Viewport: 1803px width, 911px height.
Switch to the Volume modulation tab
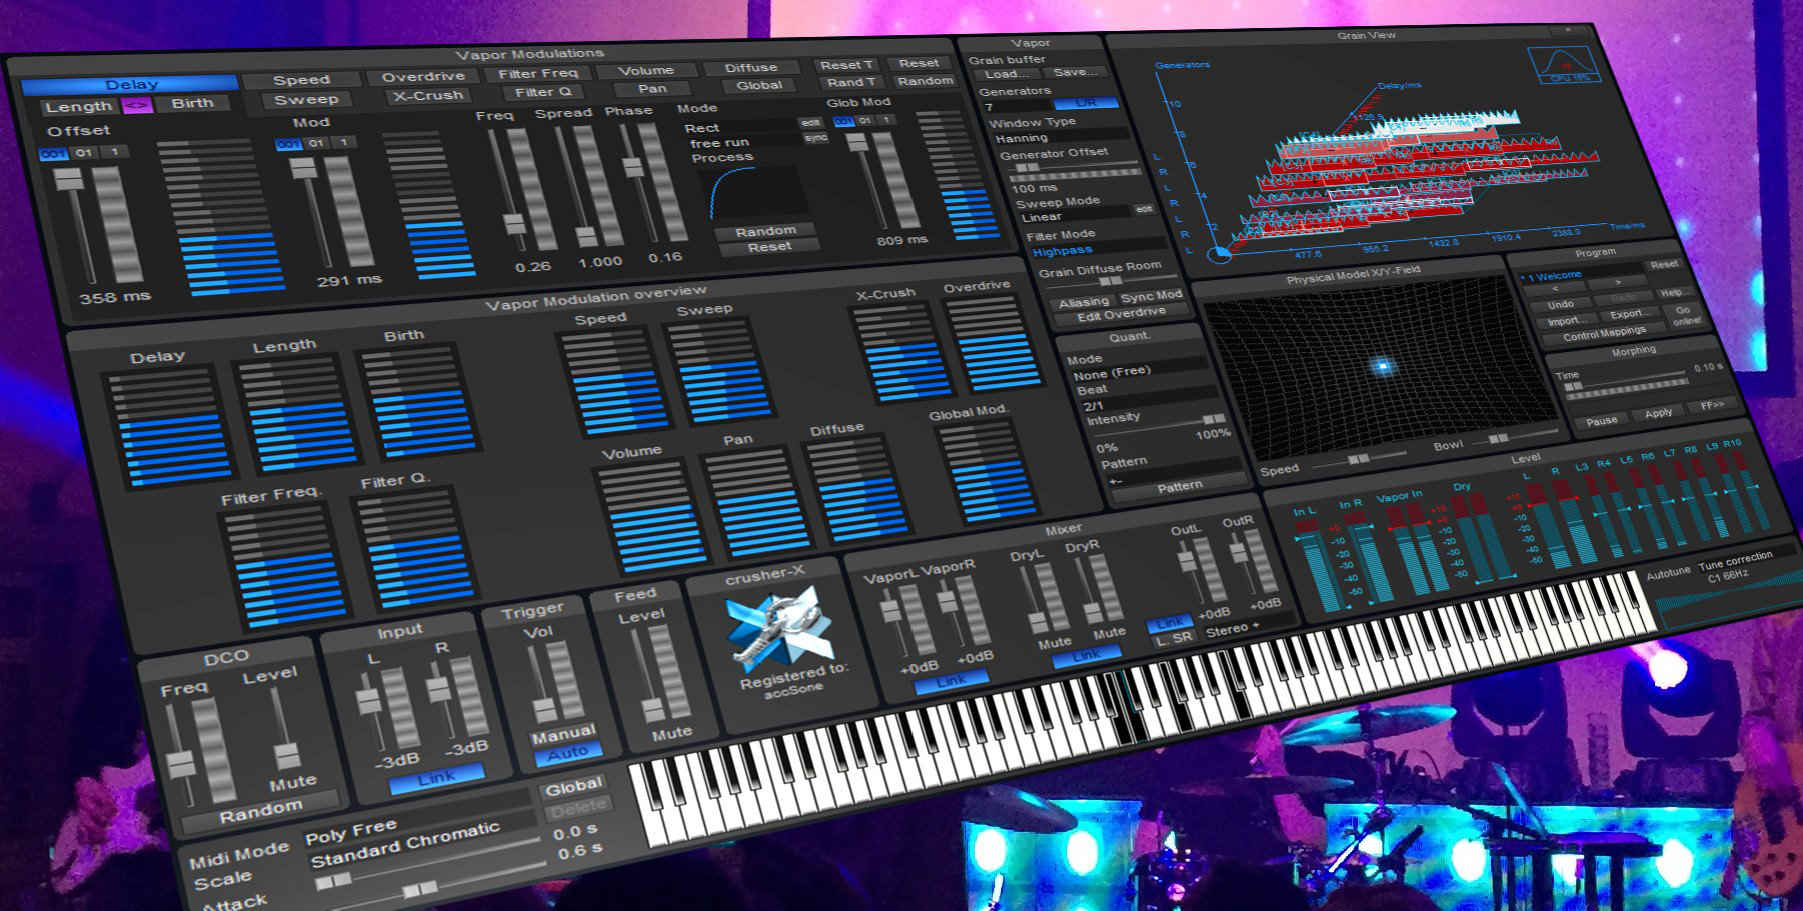click(x=646, y=70)
